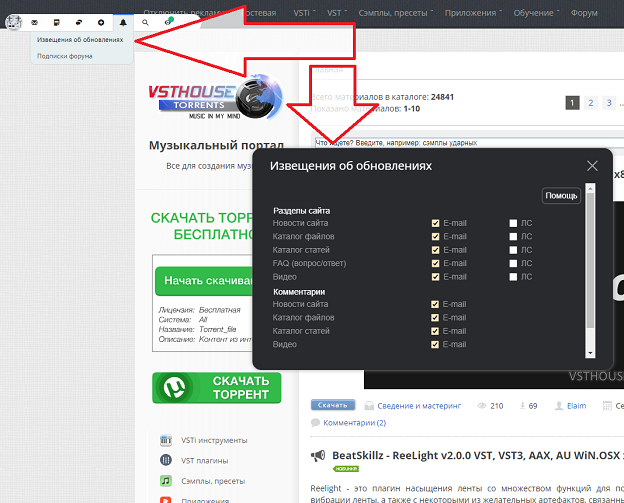The width and height of the screenshot is (624, 503).
Task: Click the user icon beside Elaim
Action: coord(559,406)
